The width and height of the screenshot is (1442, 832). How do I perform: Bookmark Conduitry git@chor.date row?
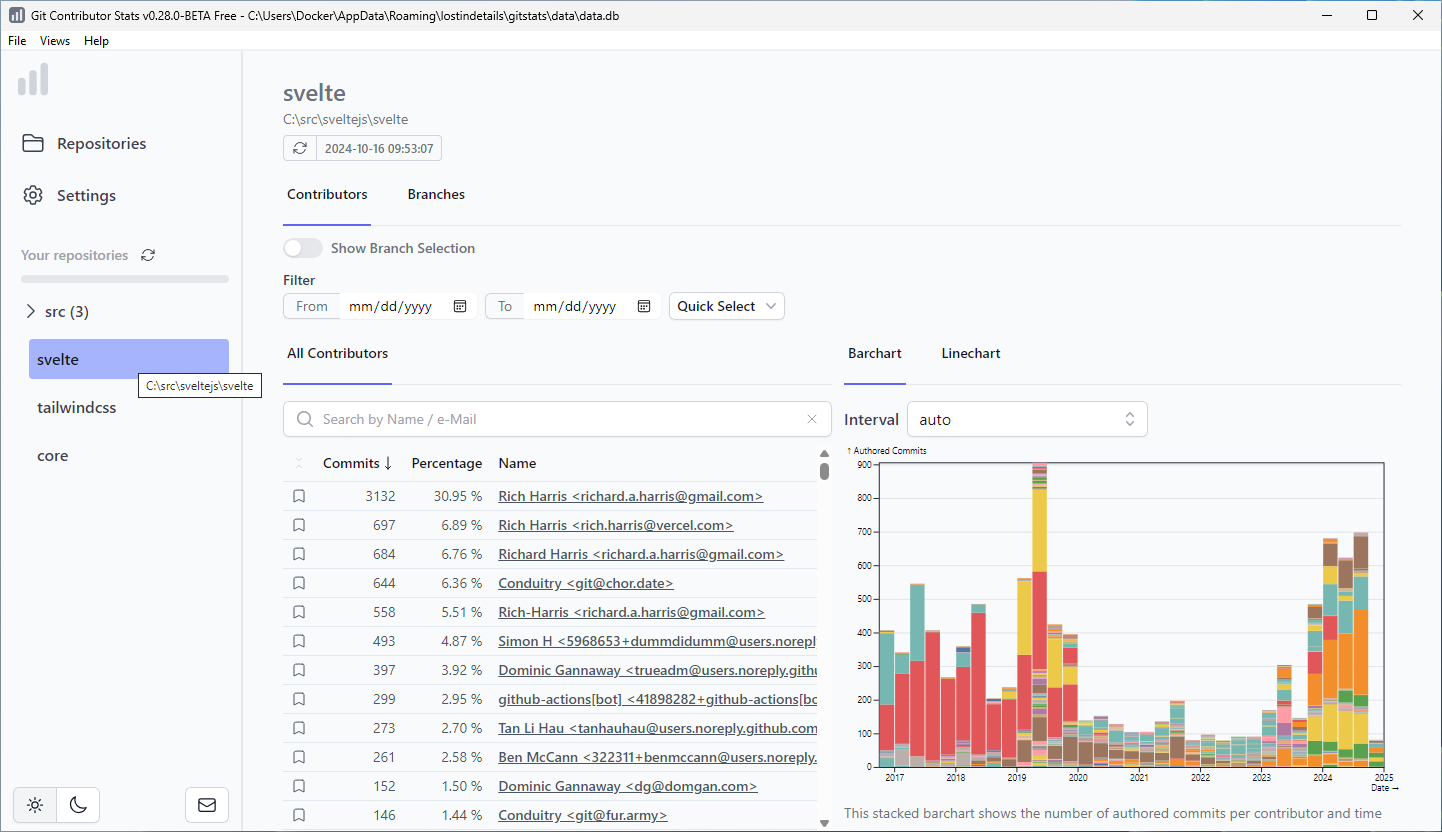[299, 583]
